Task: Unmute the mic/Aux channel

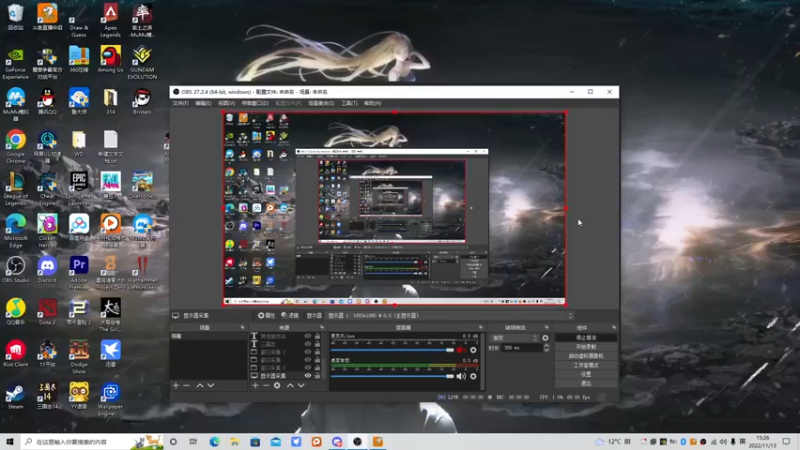Action: pyautogui.click(x=461, y=350)
